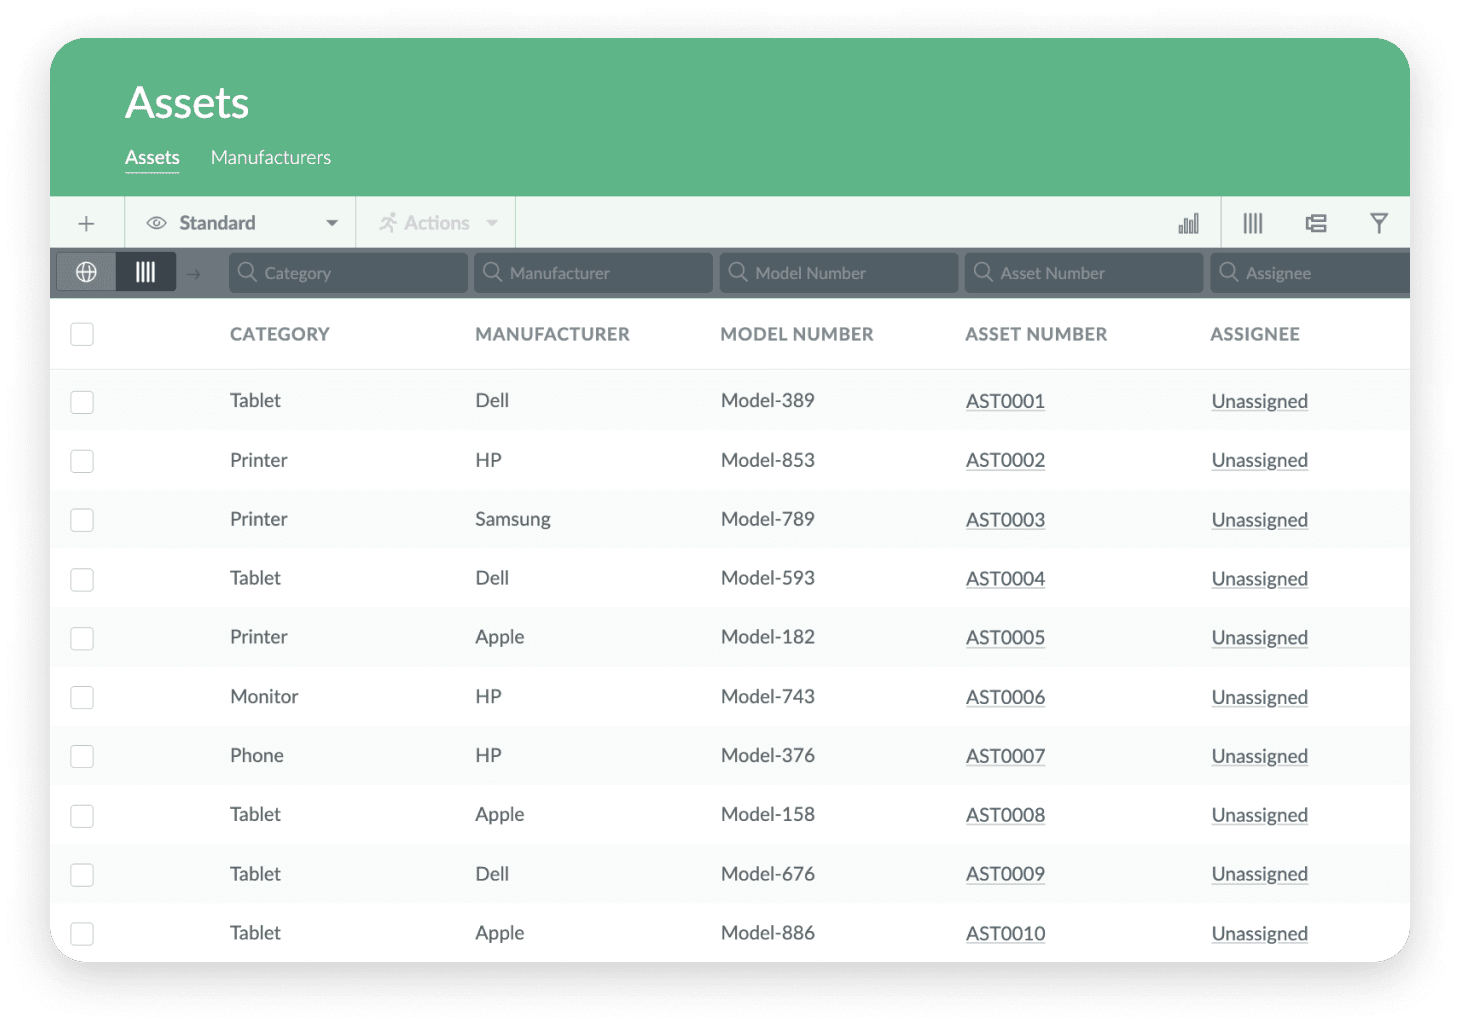Open the Actions dropdown menu
Viewport: 1460px width, 1024px height.
pos(437,223)
